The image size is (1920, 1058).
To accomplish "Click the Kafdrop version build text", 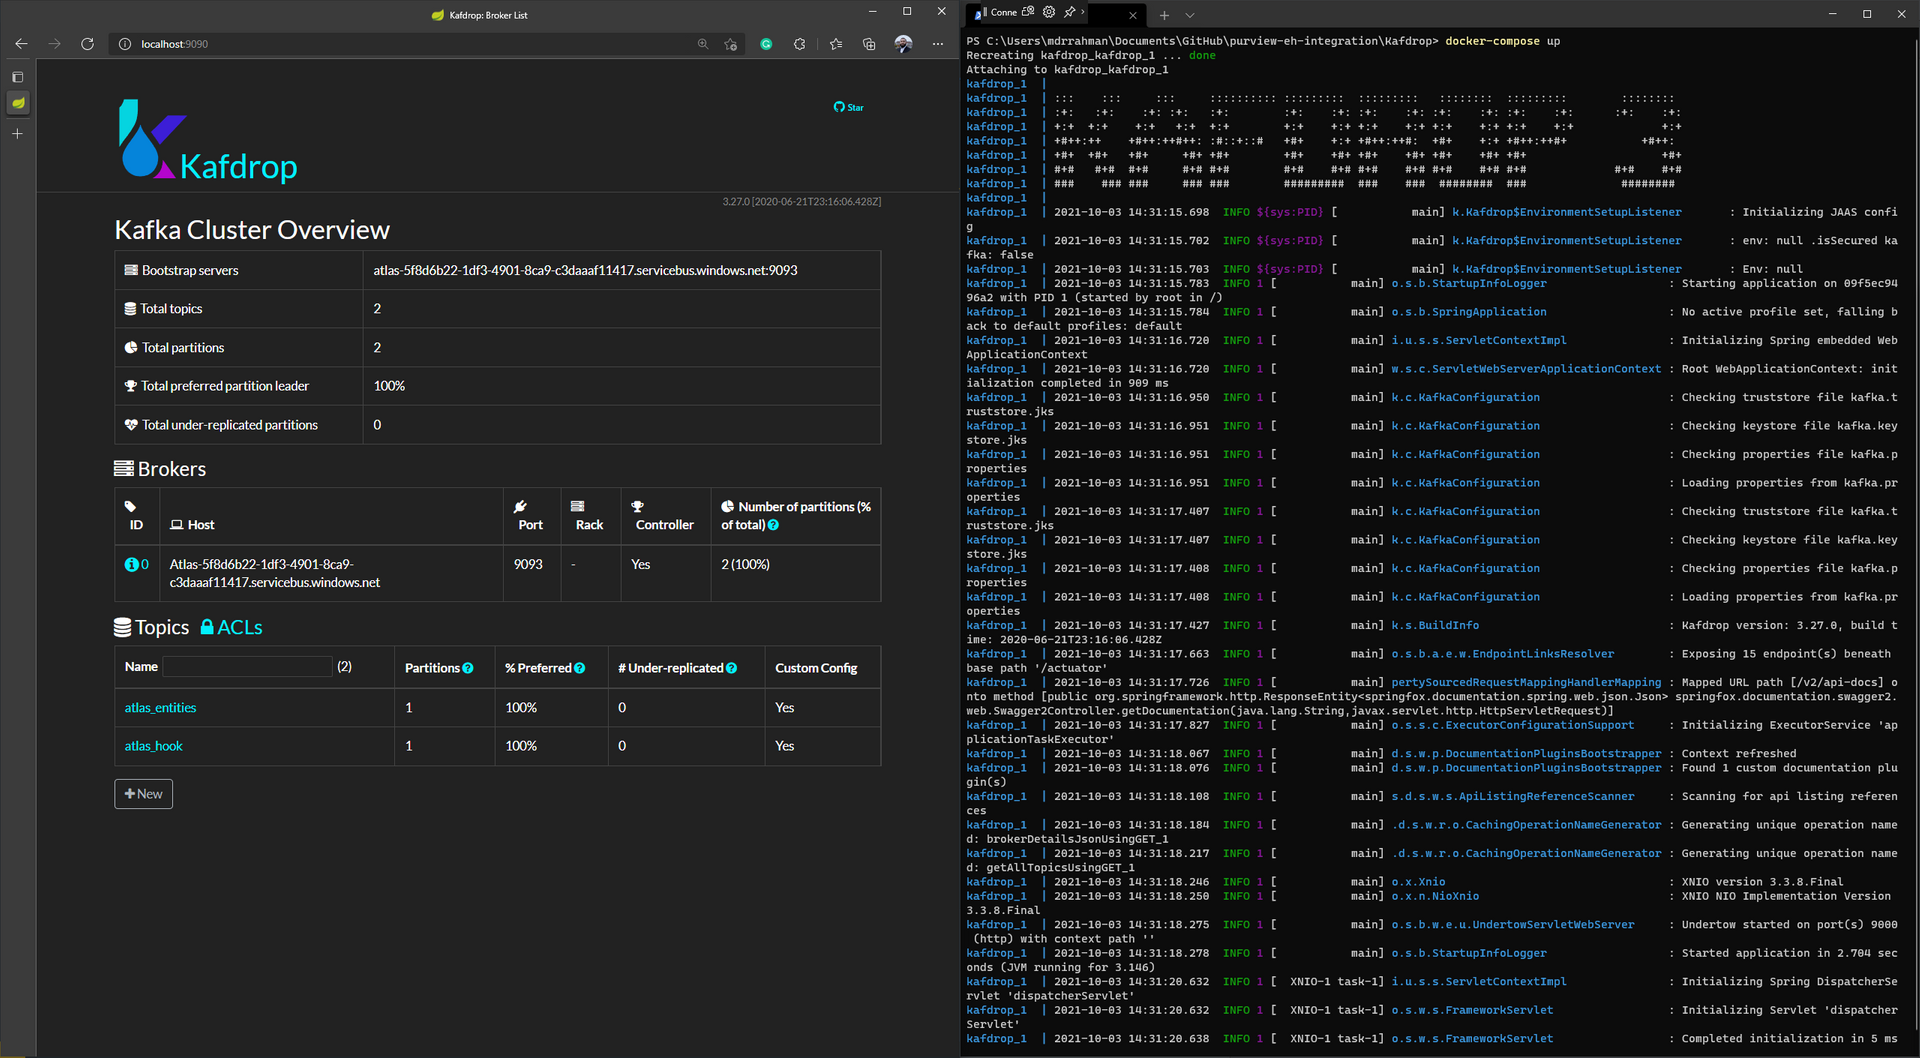I will [x=801, y=202].
